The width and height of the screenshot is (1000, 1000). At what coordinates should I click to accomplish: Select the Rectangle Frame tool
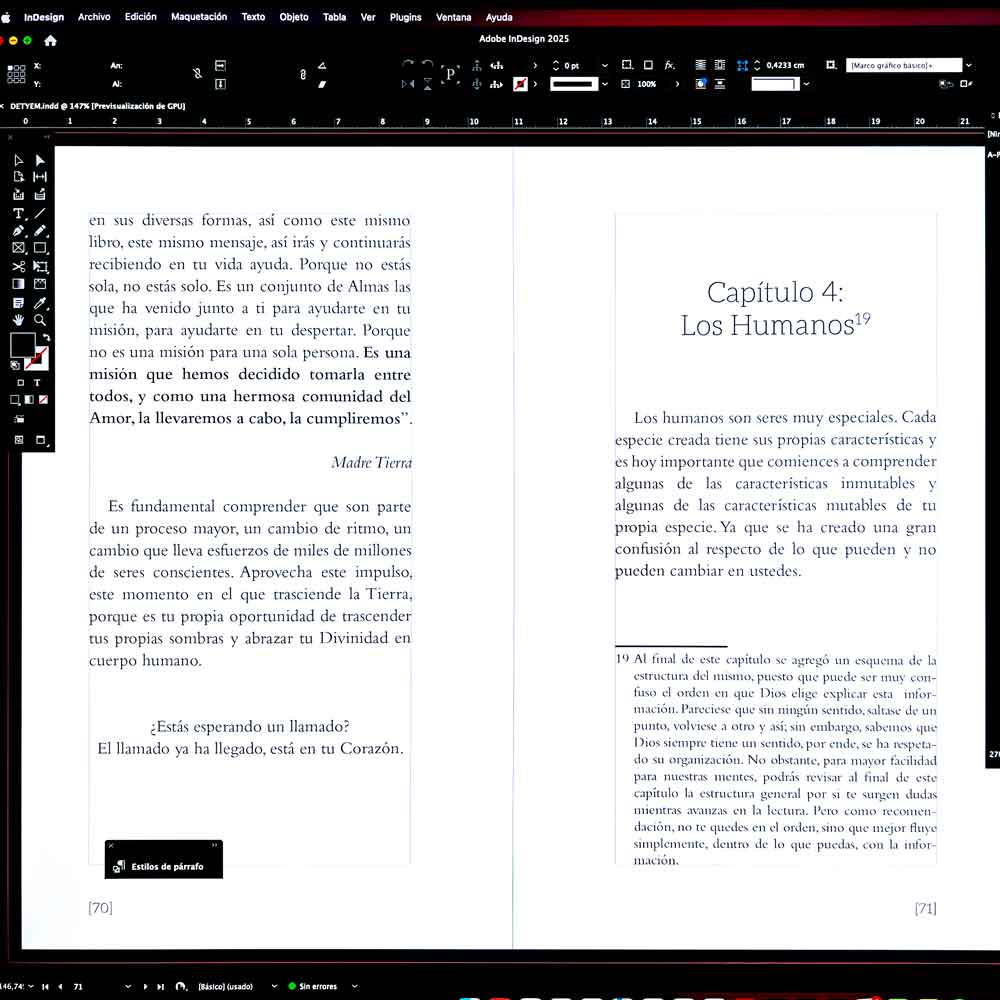tap(18, 248)
